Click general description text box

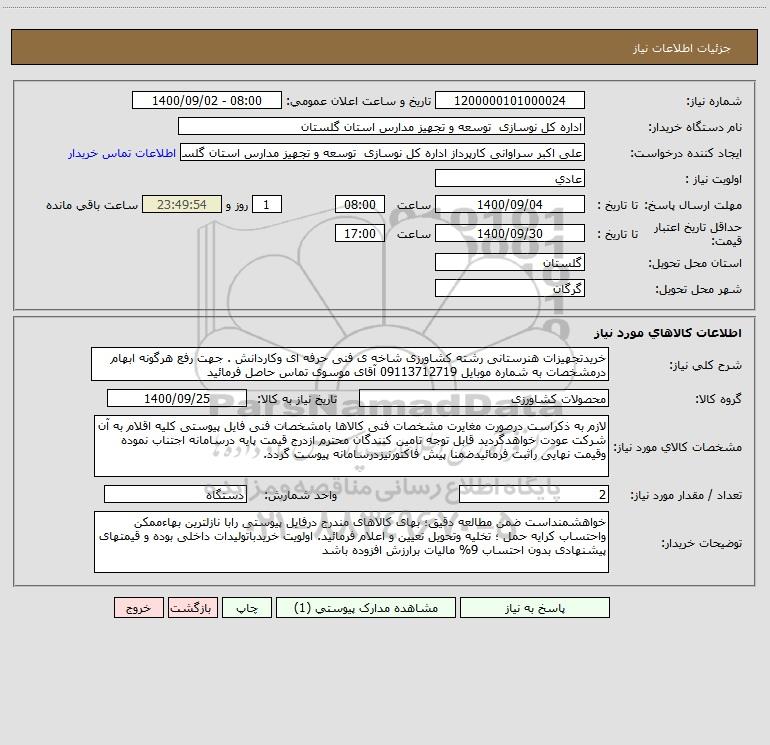click(350, 365)
